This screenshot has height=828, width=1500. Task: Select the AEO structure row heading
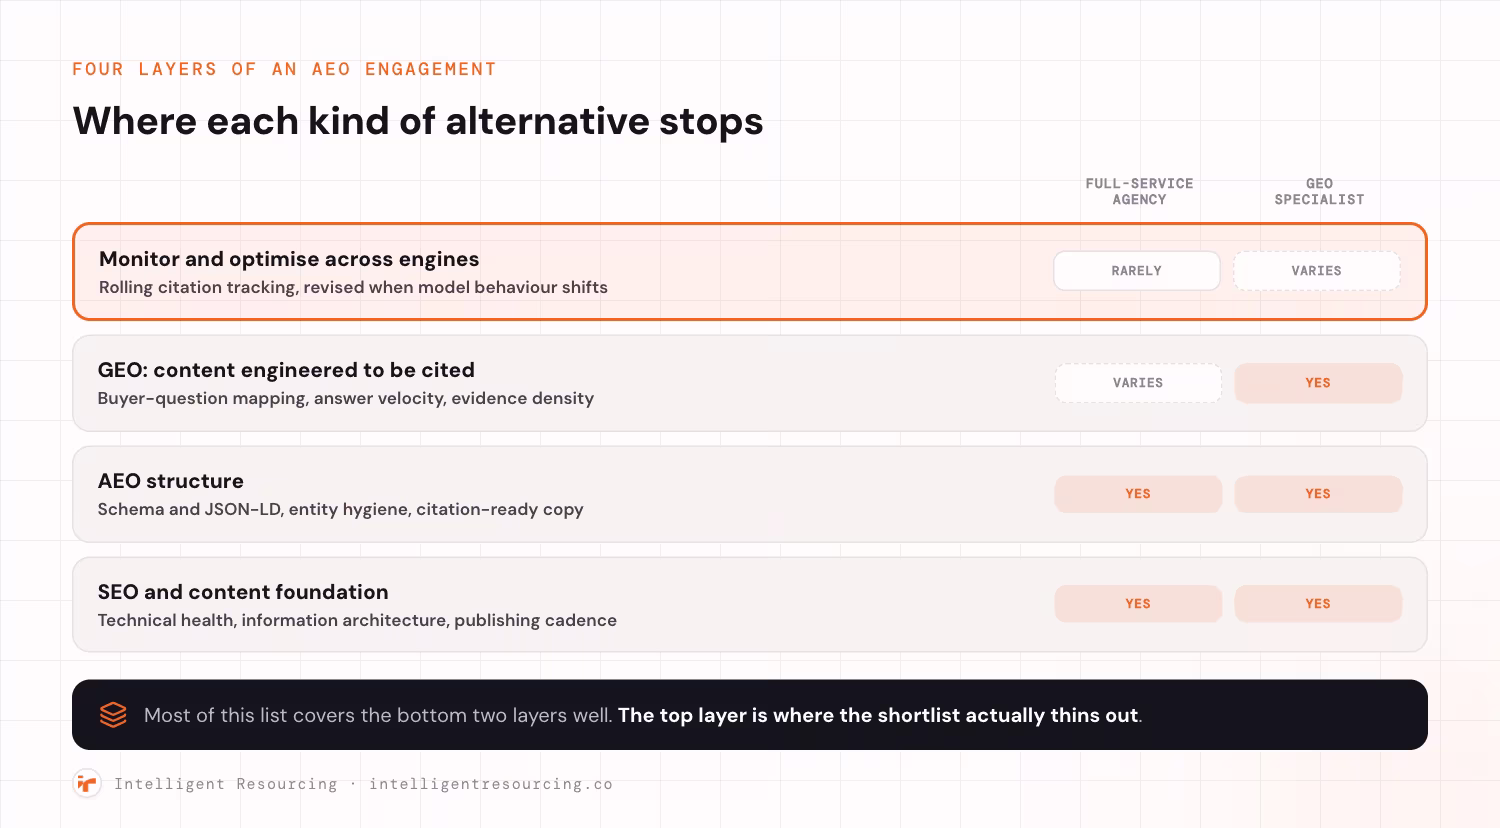pyautogui.click(x=171, y=481)
